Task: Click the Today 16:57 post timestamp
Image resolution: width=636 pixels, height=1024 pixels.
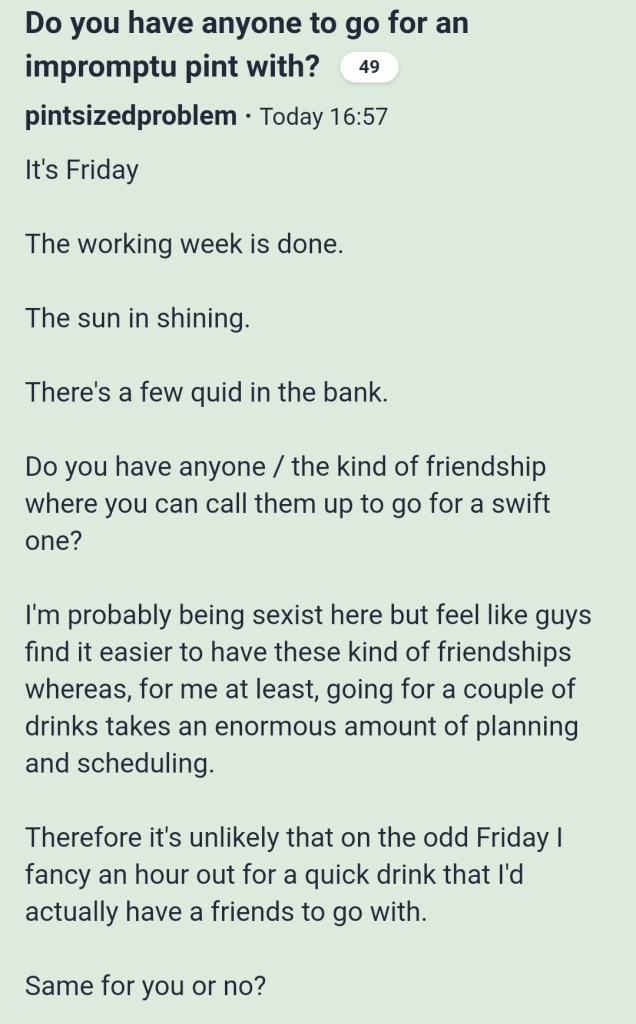Action: (323, 117)
